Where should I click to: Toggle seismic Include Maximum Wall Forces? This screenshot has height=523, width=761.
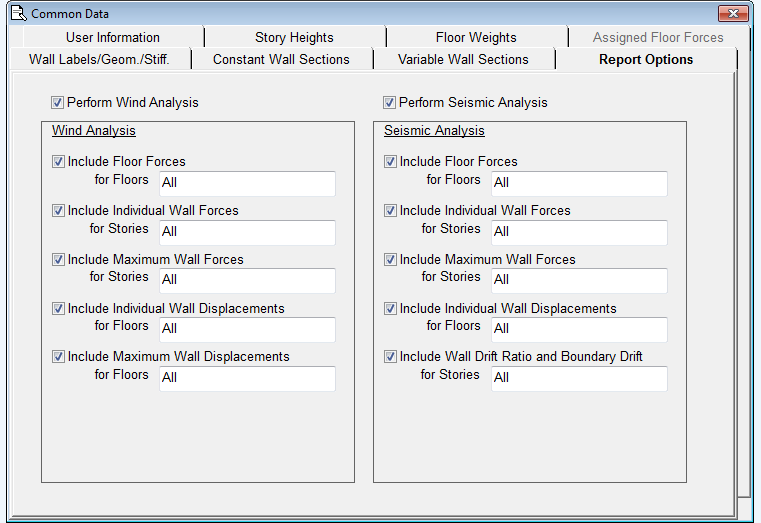click(x=391, y=259)
